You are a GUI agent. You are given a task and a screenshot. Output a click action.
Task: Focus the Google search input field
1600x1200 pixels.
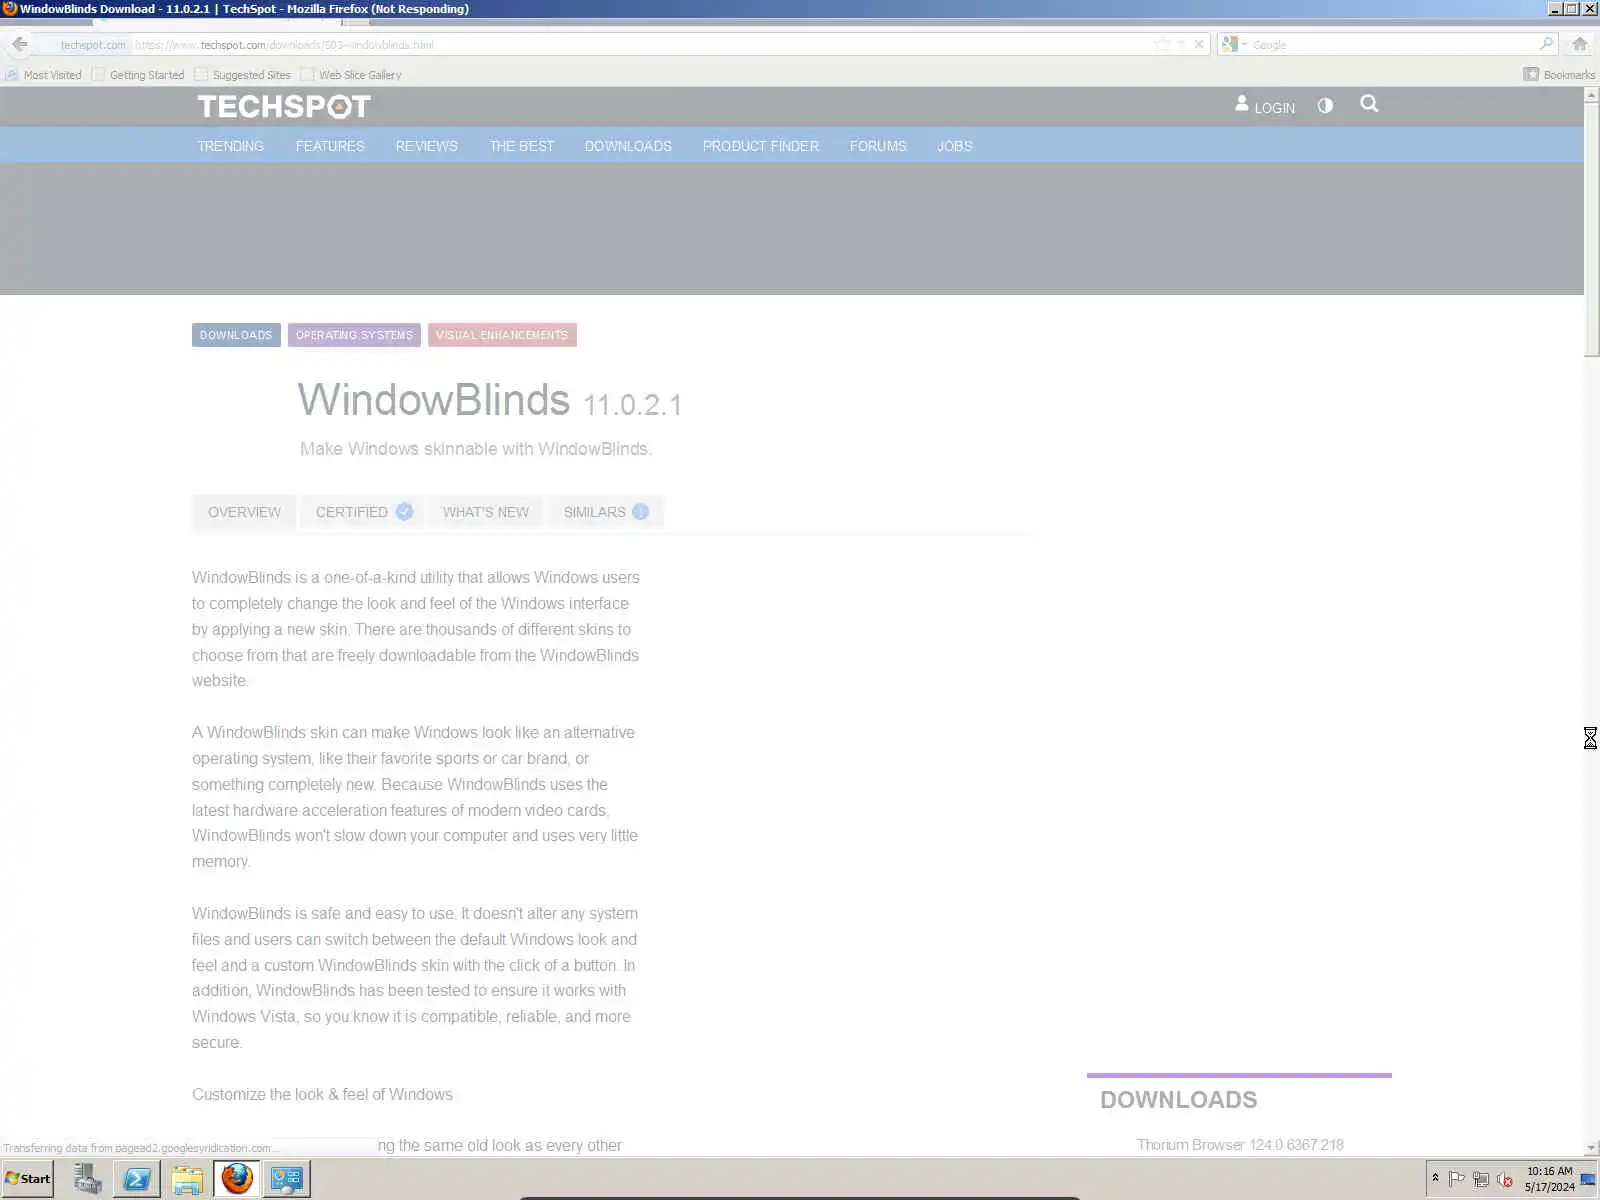pos(1394,45)
